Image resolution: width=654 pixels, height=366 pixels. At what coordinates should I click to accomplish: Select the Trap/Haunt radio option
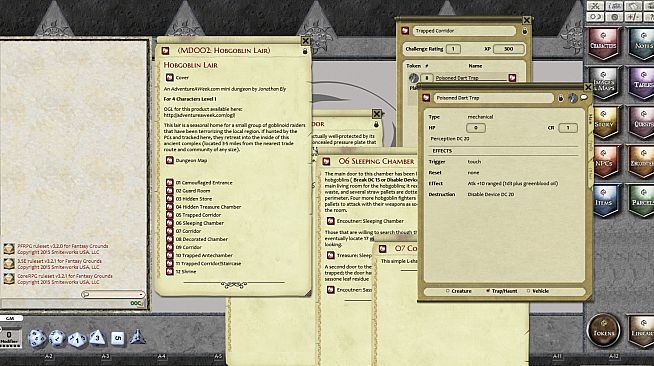(x=501, y=291)
